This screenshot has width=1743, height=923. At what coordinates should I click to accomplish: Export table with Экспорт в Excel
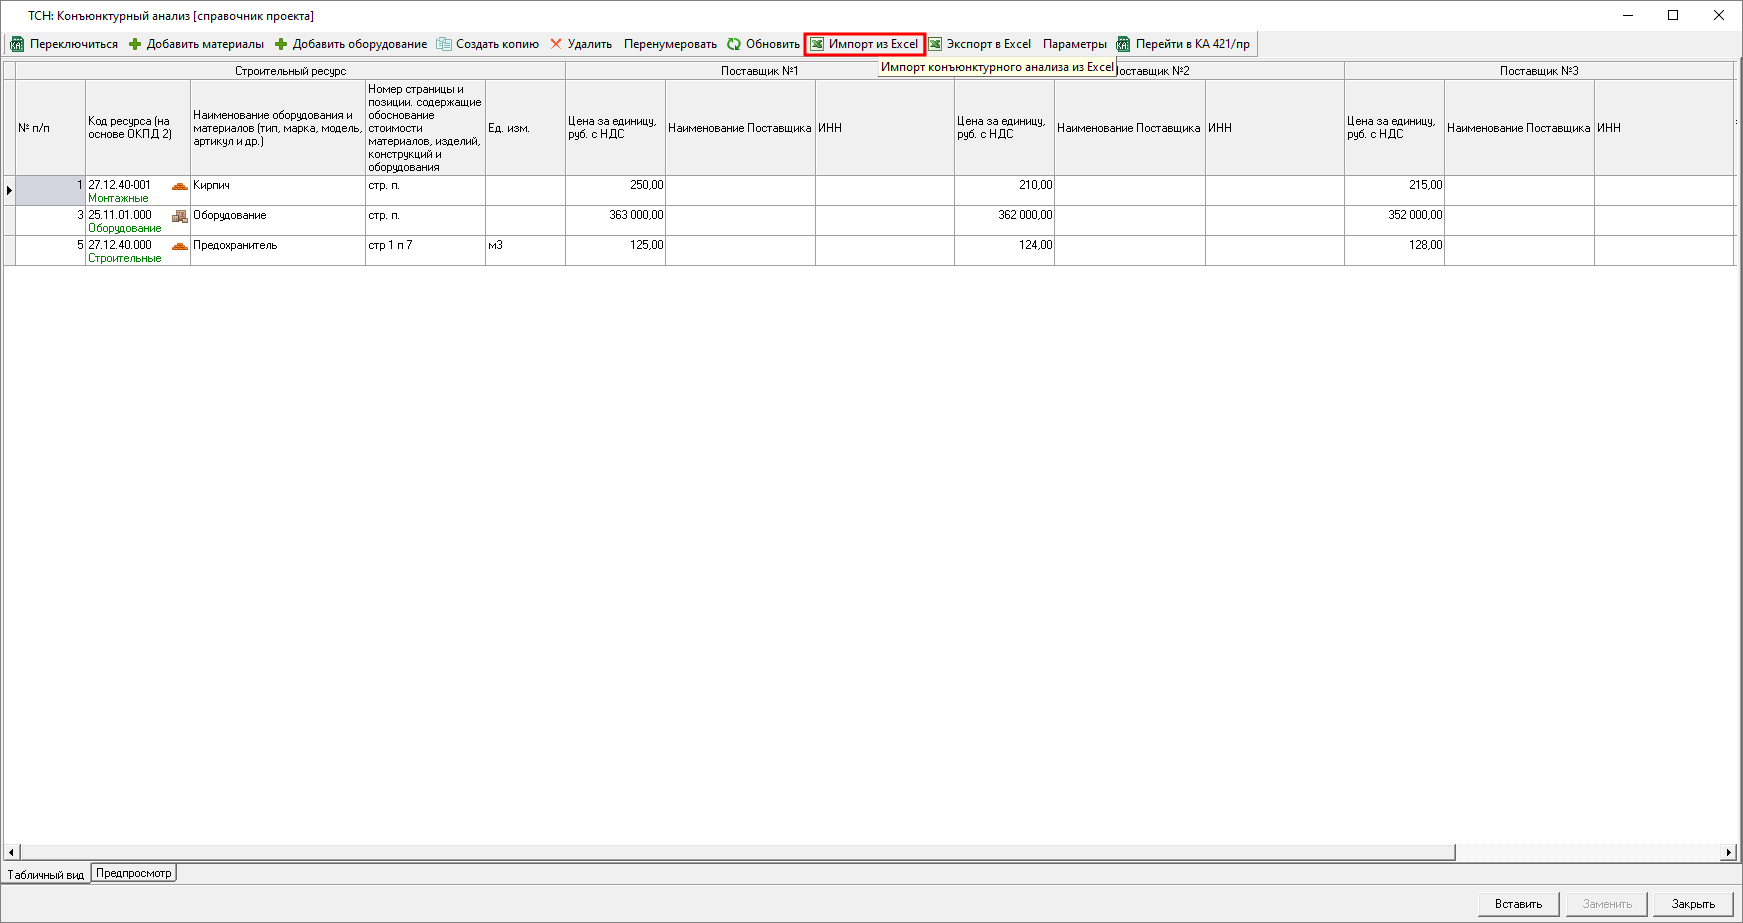tap(979, 44)
